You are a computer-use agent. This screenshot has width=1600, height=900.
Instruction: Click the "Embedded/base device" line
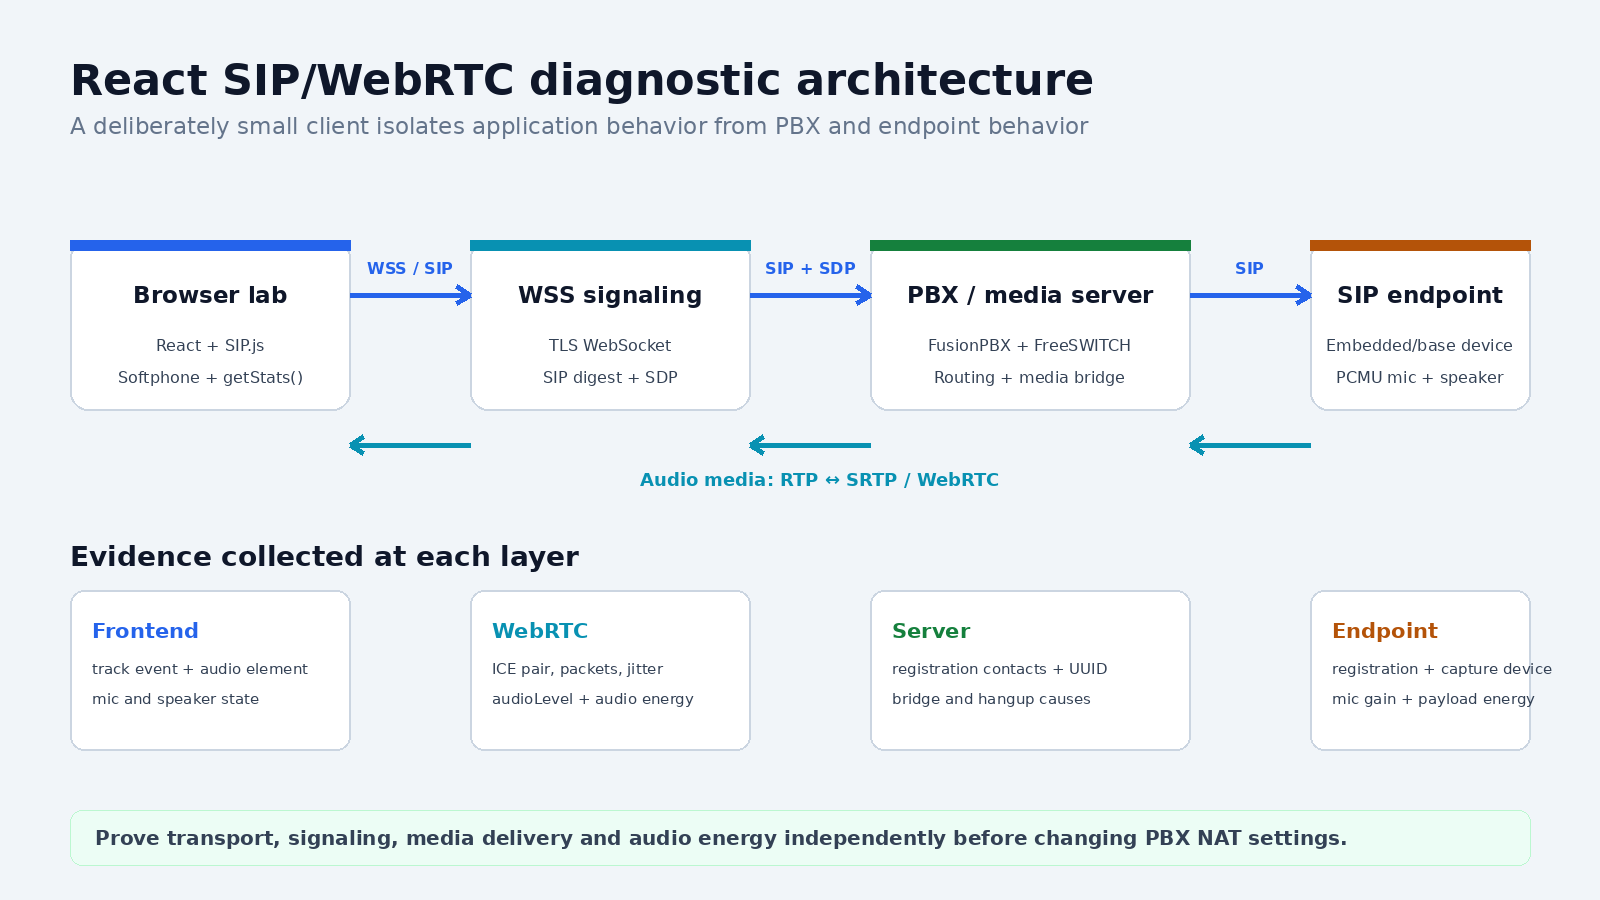1420,345
